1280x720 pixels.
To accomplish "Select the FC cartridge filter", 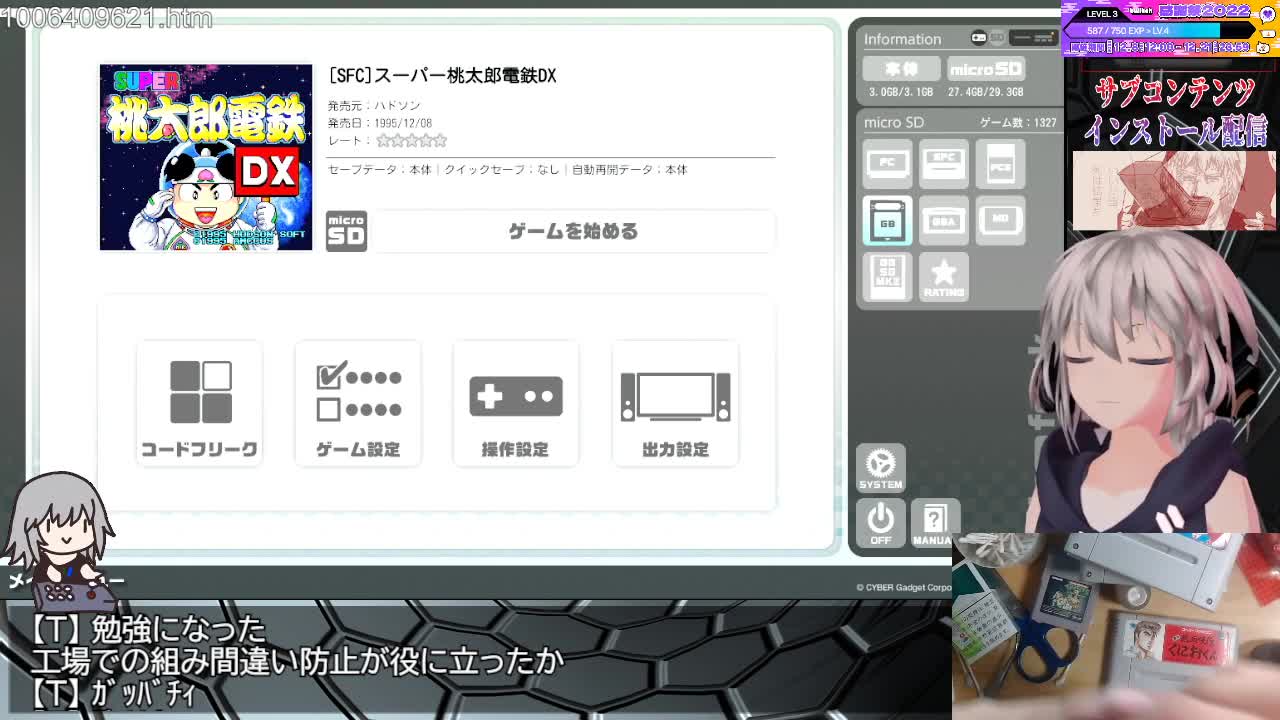I will (x=887, y=164).
